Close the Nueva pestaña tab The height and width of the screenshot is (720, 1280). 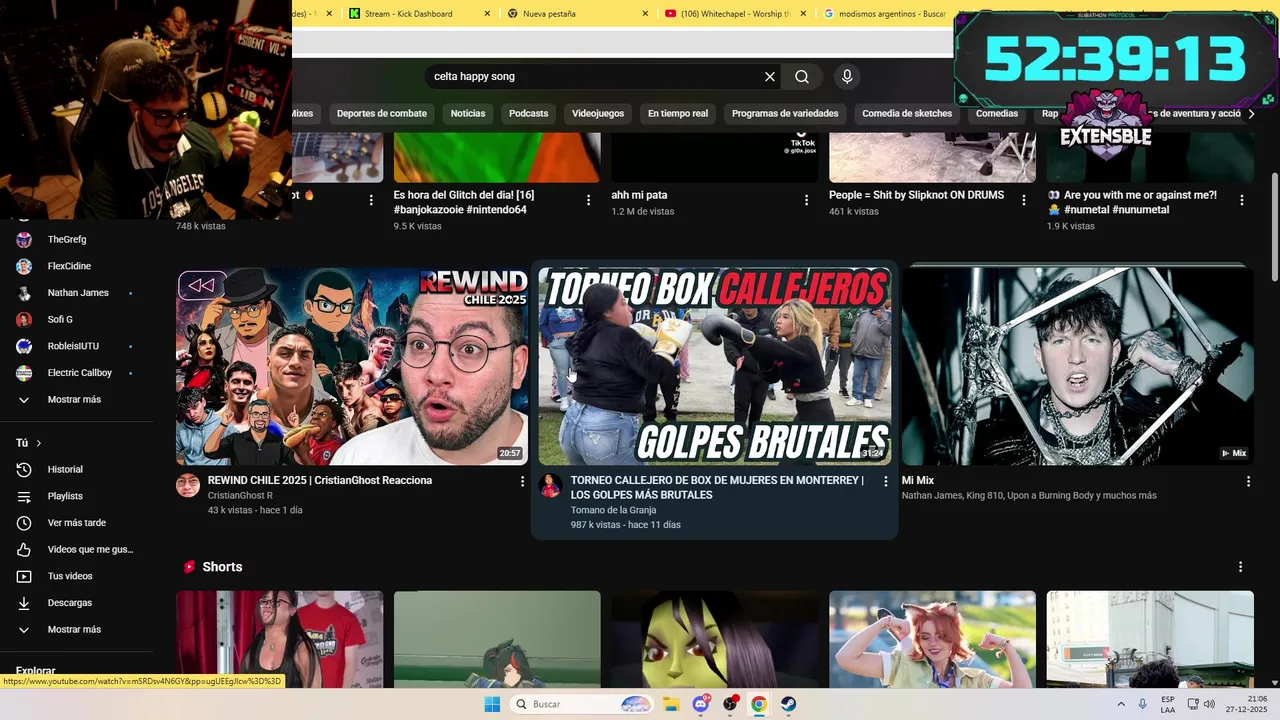(645, 14)
